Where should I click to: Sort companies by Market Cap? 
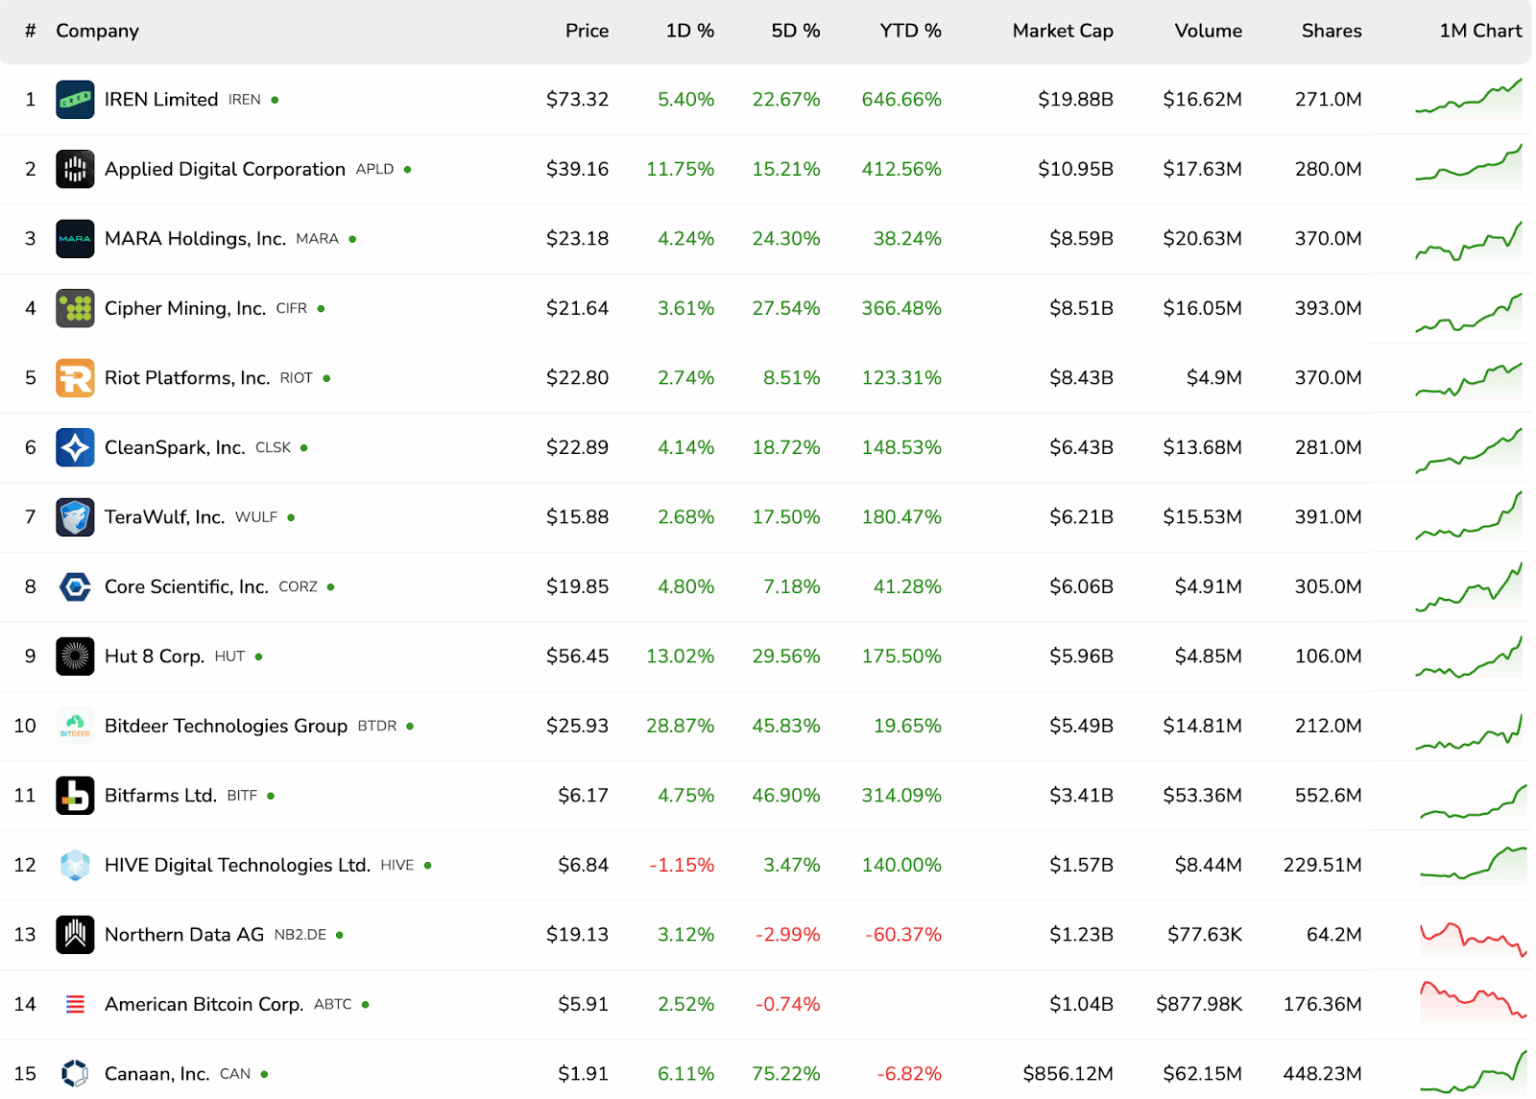point(1063,31)
